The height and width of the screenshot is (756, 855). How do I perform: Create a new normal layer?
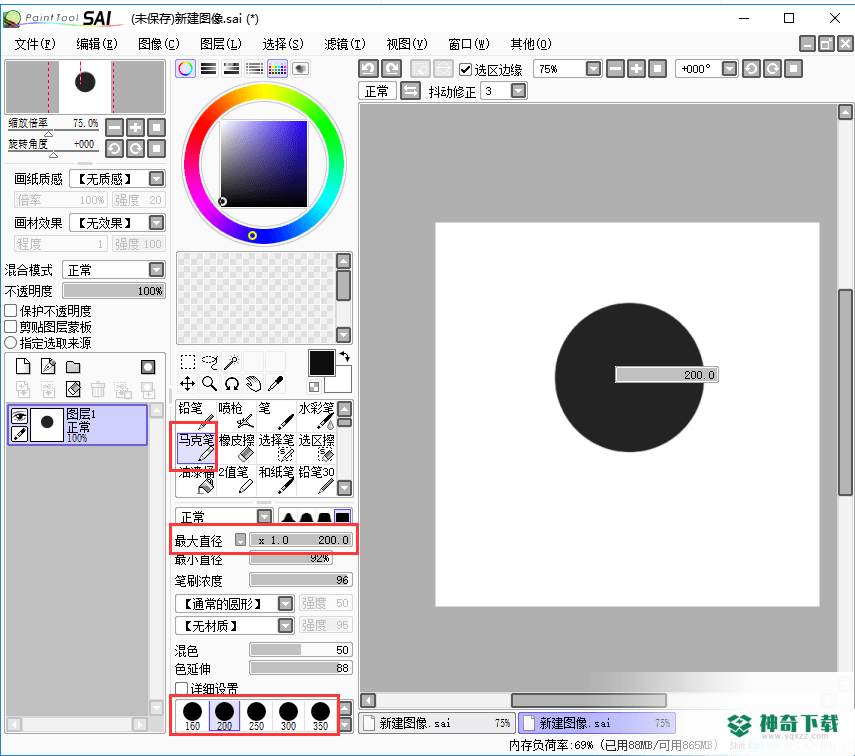click(23, 367)
